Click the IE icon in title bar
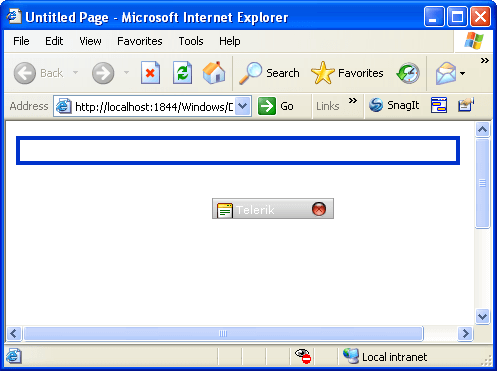497x371 pixels. click(x=14, y=17)
